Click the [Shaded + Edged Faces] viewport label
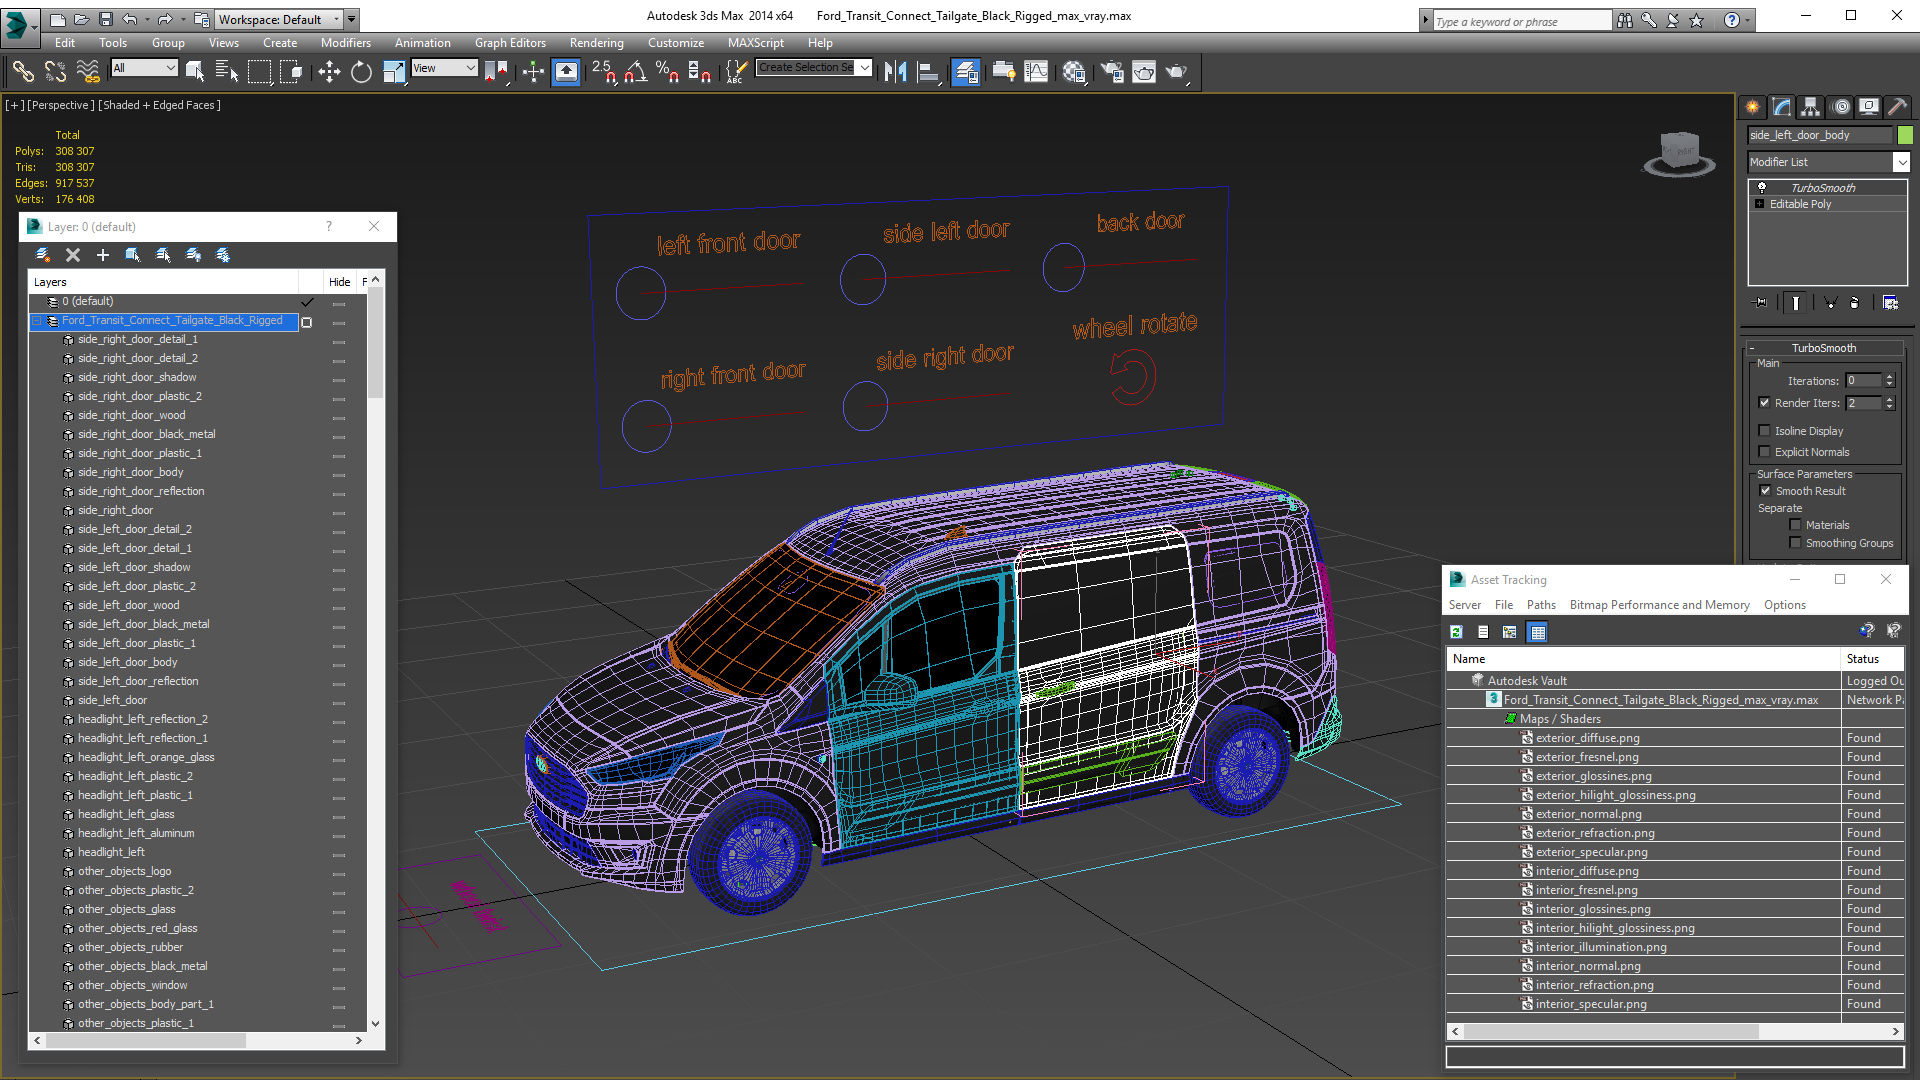The width and height of the screenshot is (1920, 1080). (x=159, y=105)
